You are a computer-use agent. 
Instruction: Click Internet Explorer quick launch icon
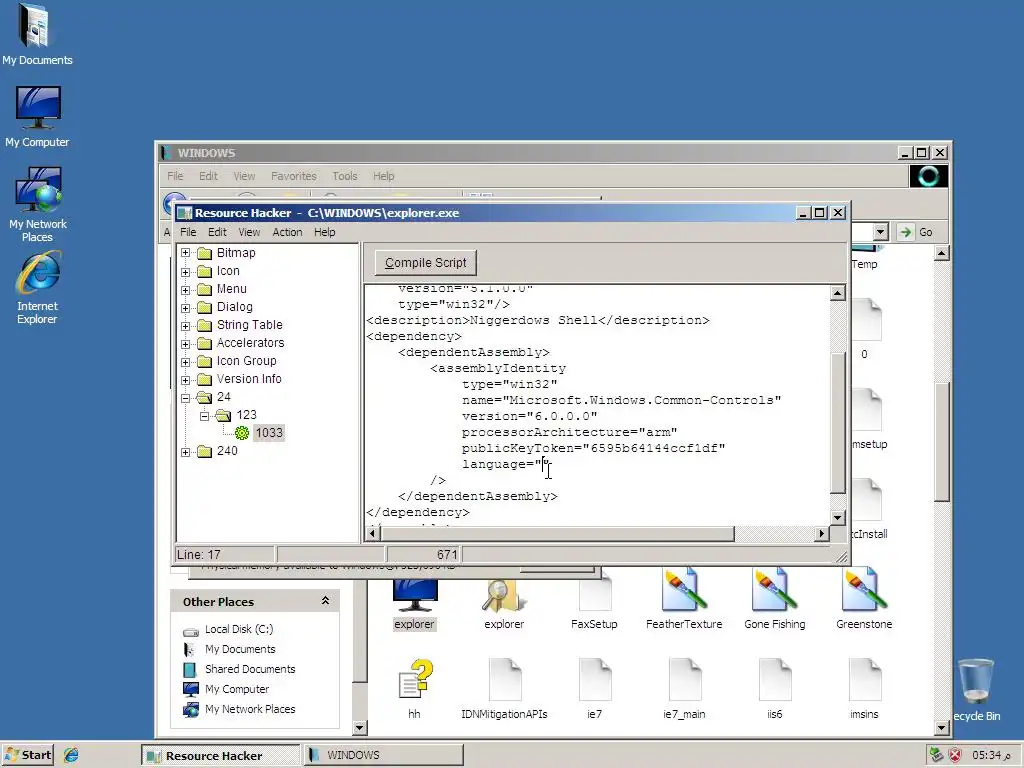71,755
